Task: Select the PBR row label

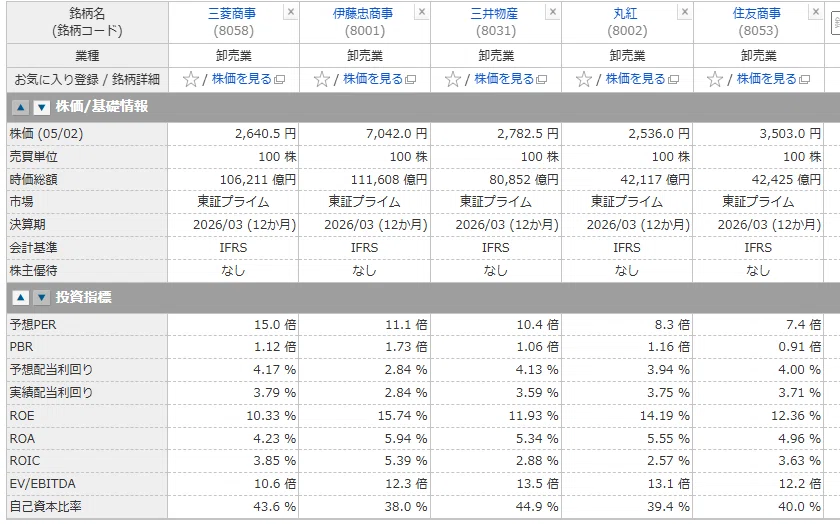Action: pos(21,347)
